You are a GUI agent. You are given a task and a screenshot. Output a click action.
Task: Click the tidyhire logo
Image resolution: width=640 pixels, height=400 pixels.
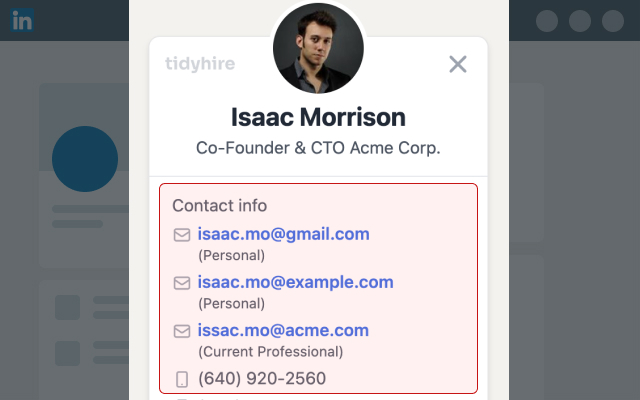(x=200, y=64)
